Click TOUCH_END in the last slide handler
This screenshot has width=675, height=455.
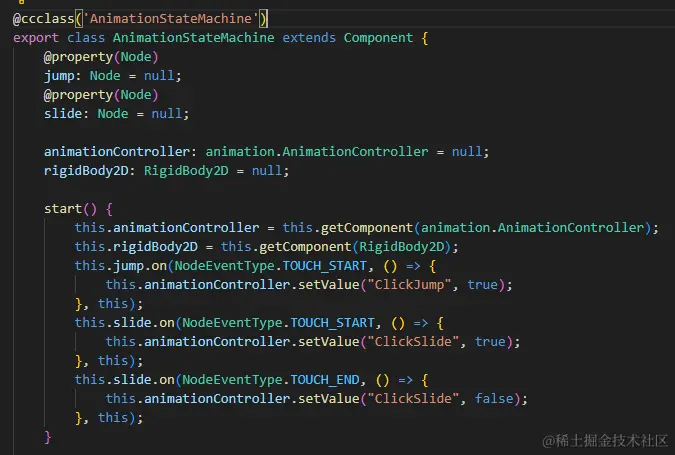pos(325,380)
